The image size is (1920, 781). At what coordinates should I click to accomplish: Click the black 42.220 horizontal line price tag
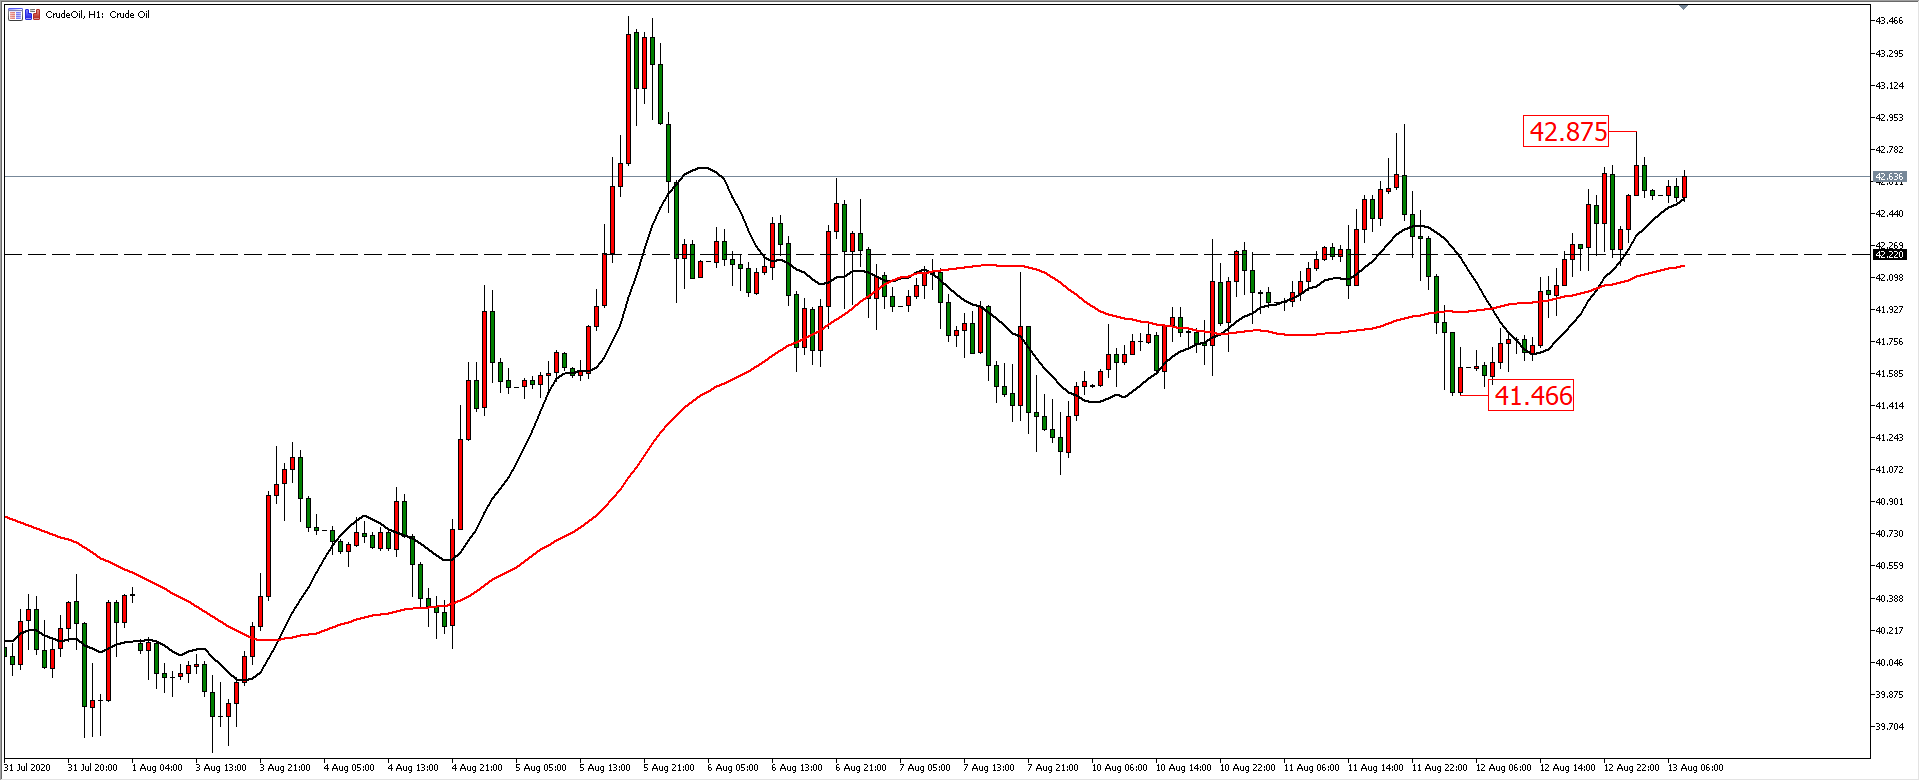[1889, 255]
